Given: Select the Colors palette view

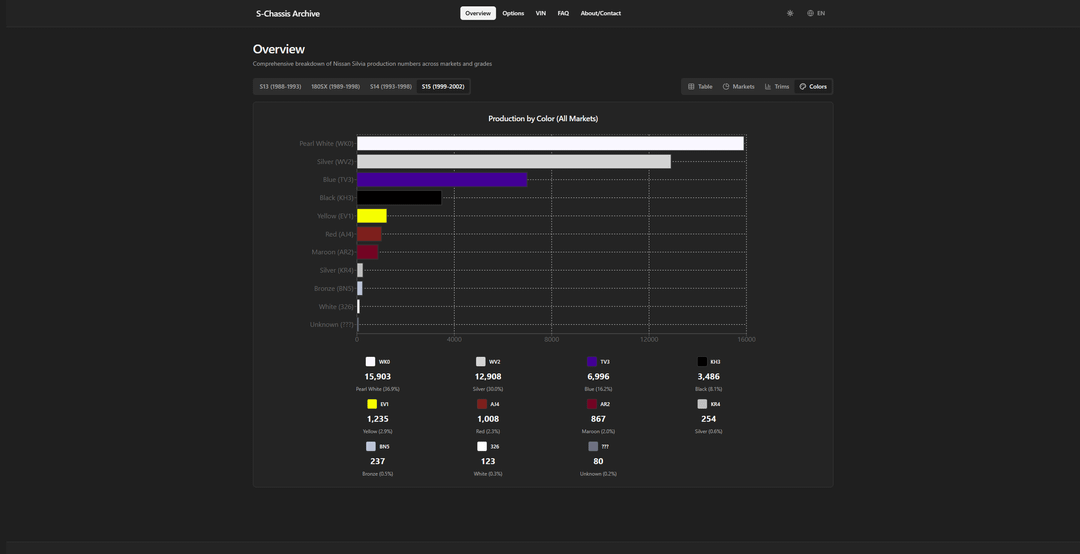Looking at the screenshot, I should (x=813, y=87).
